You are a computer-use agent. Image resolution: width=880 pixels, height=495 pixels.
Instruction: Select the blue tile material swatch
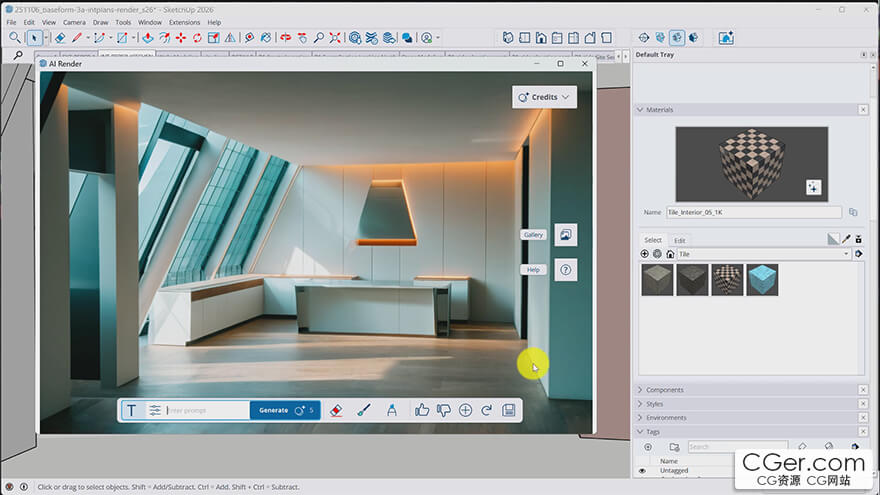point(762,281)
